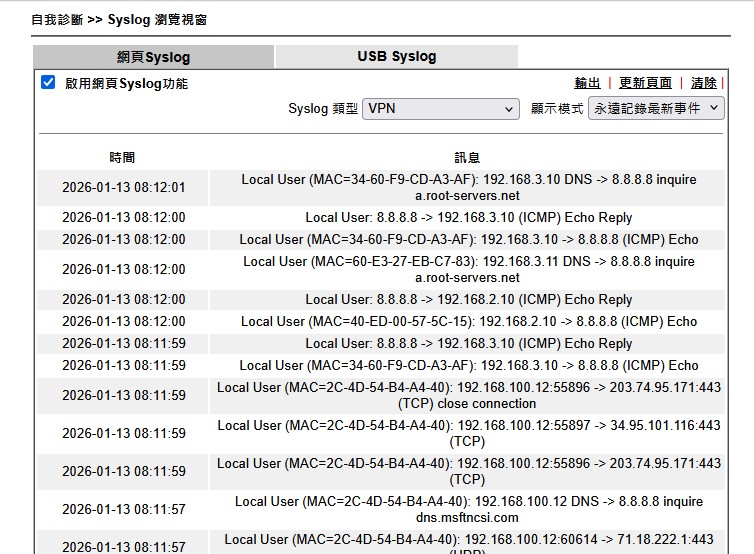
Task: Clear the log with 清除 link
Action: click(x=703, y=83)
